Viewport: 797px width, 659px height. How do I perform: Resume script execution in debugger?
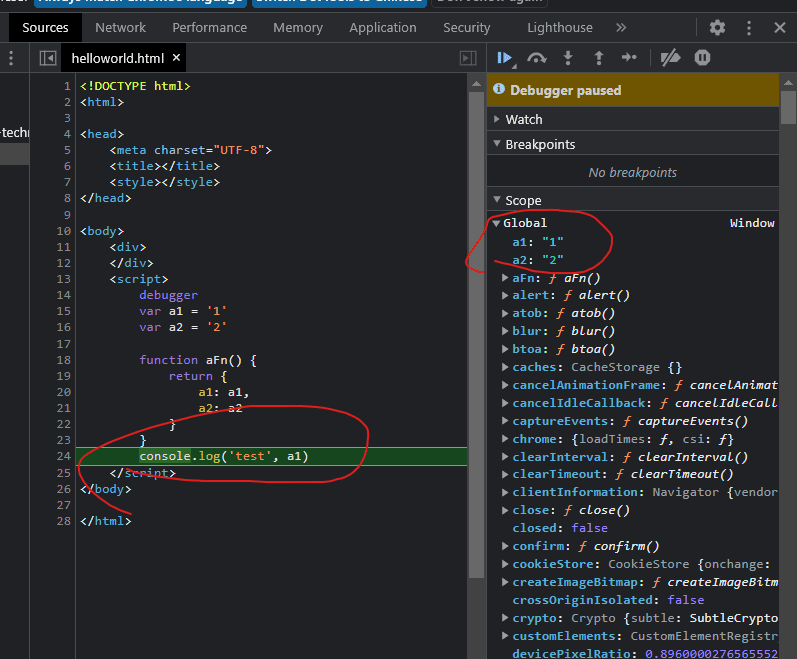[x=505, y=59]
